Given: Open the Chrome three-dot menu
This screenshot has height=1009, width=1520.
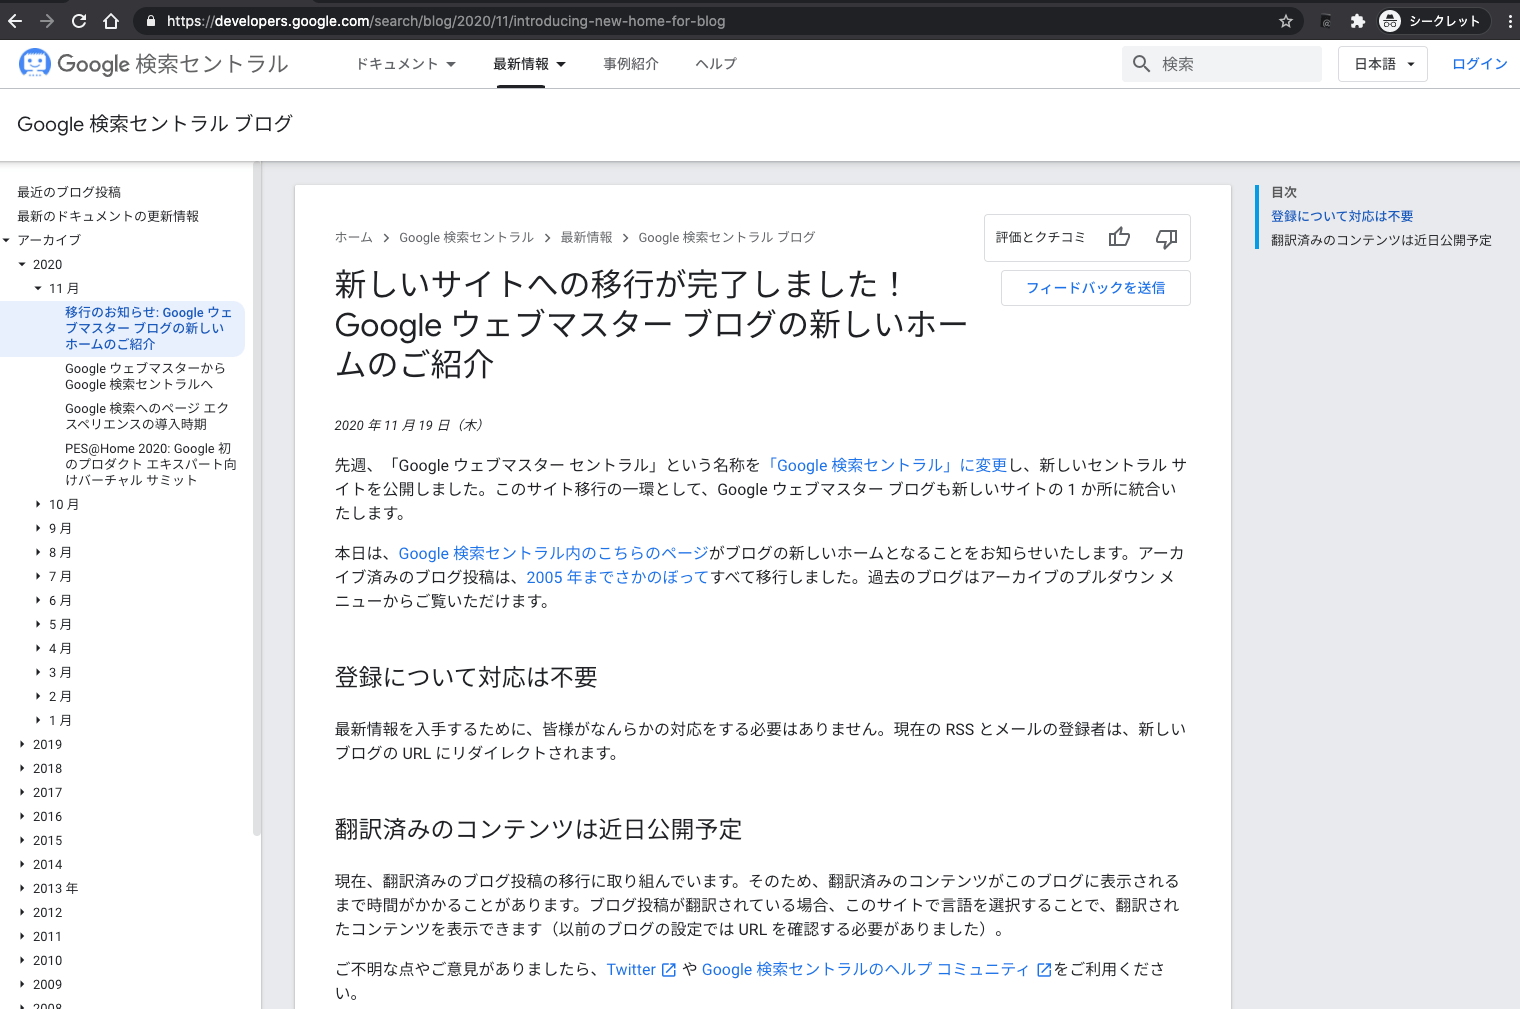Looking at the screenshot, I should tap(1510, 21).
